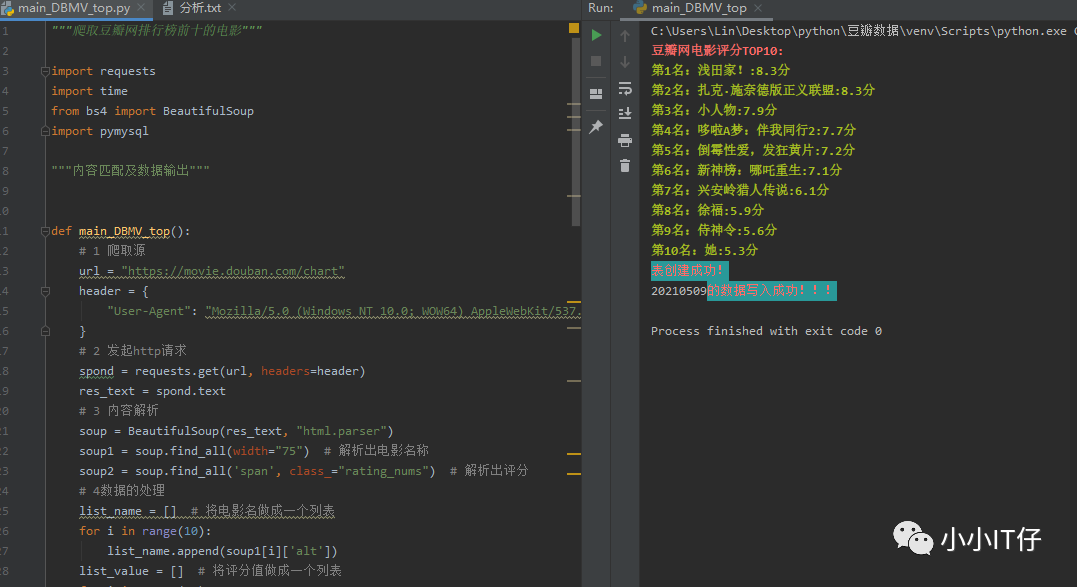Collapse import block at 'import requests'

[45, 71]
